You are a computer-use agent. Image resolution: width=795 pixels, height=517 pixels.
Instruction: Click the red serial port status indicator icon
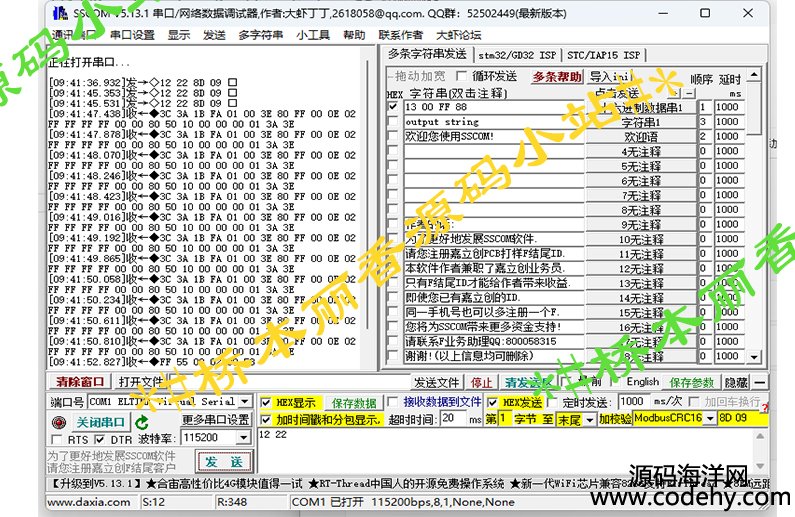point(59,422)
